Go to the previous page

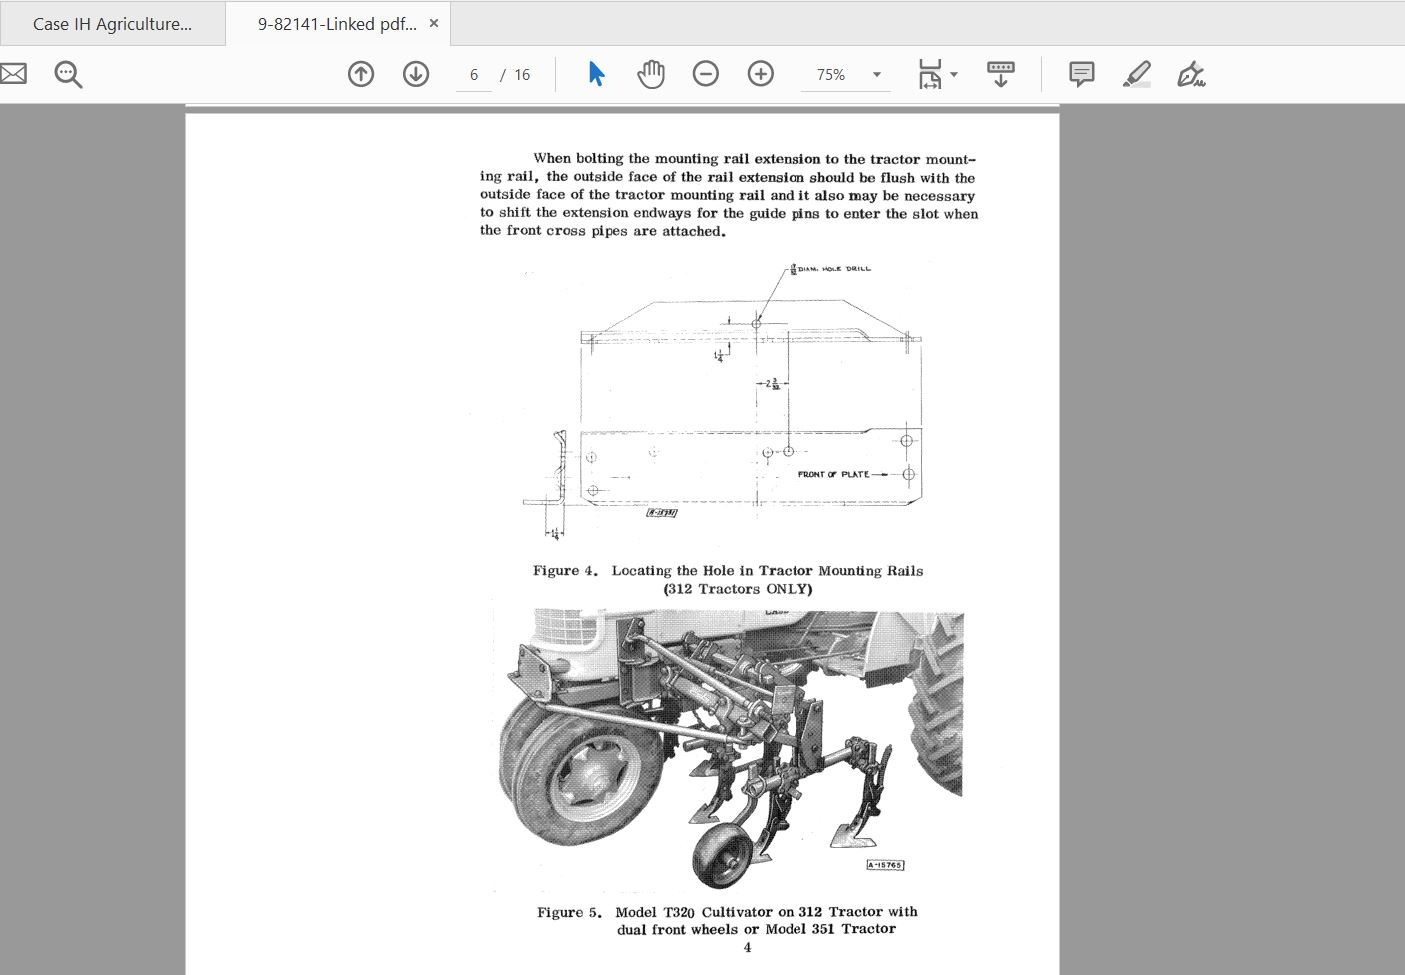(x=360, y=73)
